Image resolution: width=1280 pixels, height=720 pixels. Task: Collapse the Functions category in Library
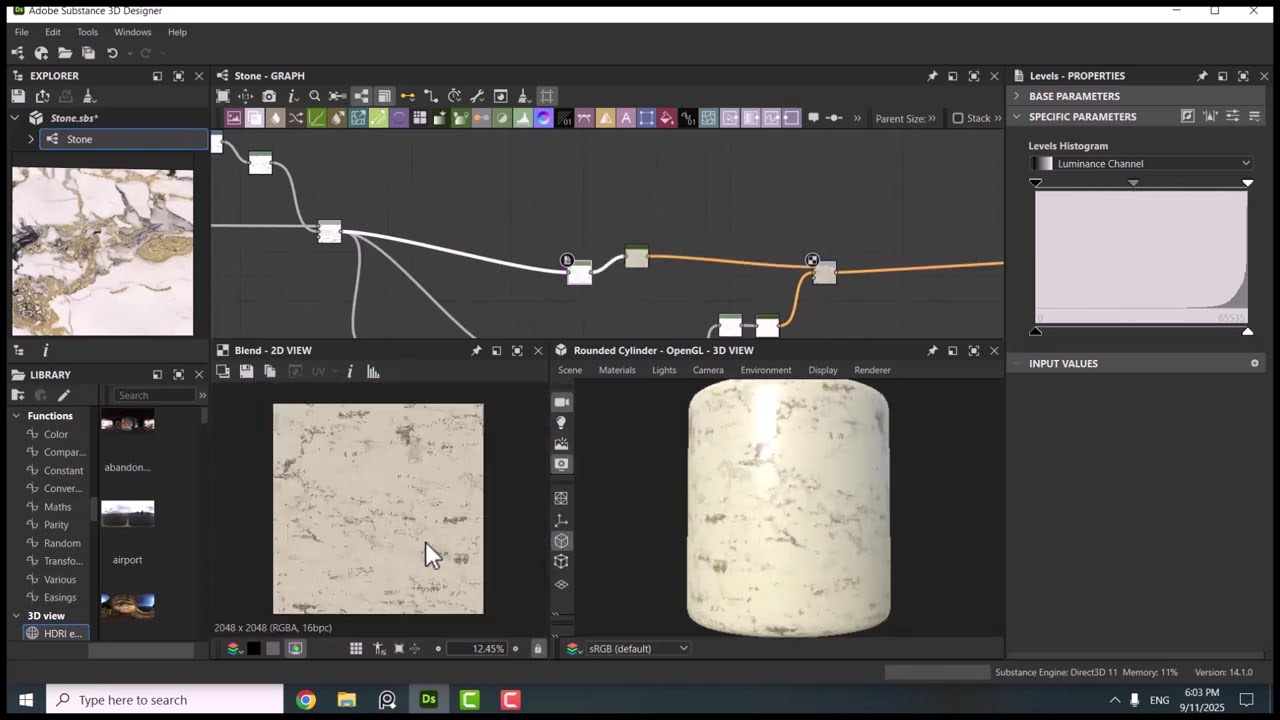click(16, 416)
